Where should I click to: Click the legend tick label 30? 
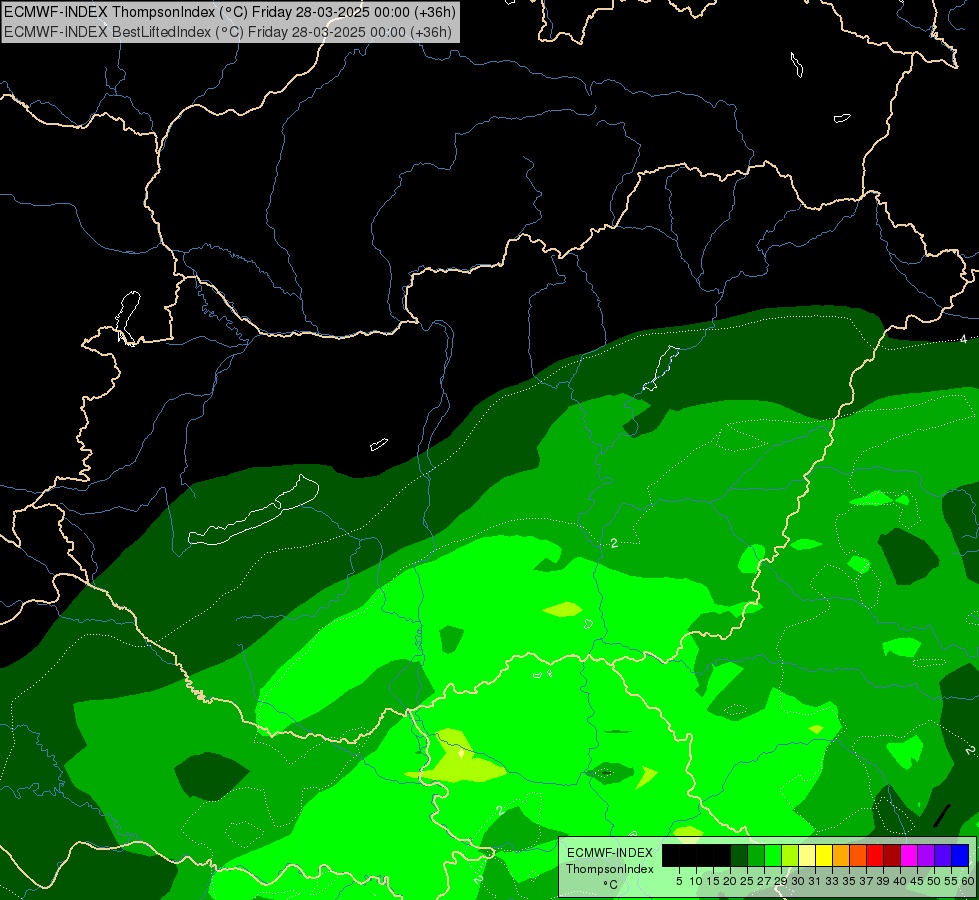[x=798, y=881]
